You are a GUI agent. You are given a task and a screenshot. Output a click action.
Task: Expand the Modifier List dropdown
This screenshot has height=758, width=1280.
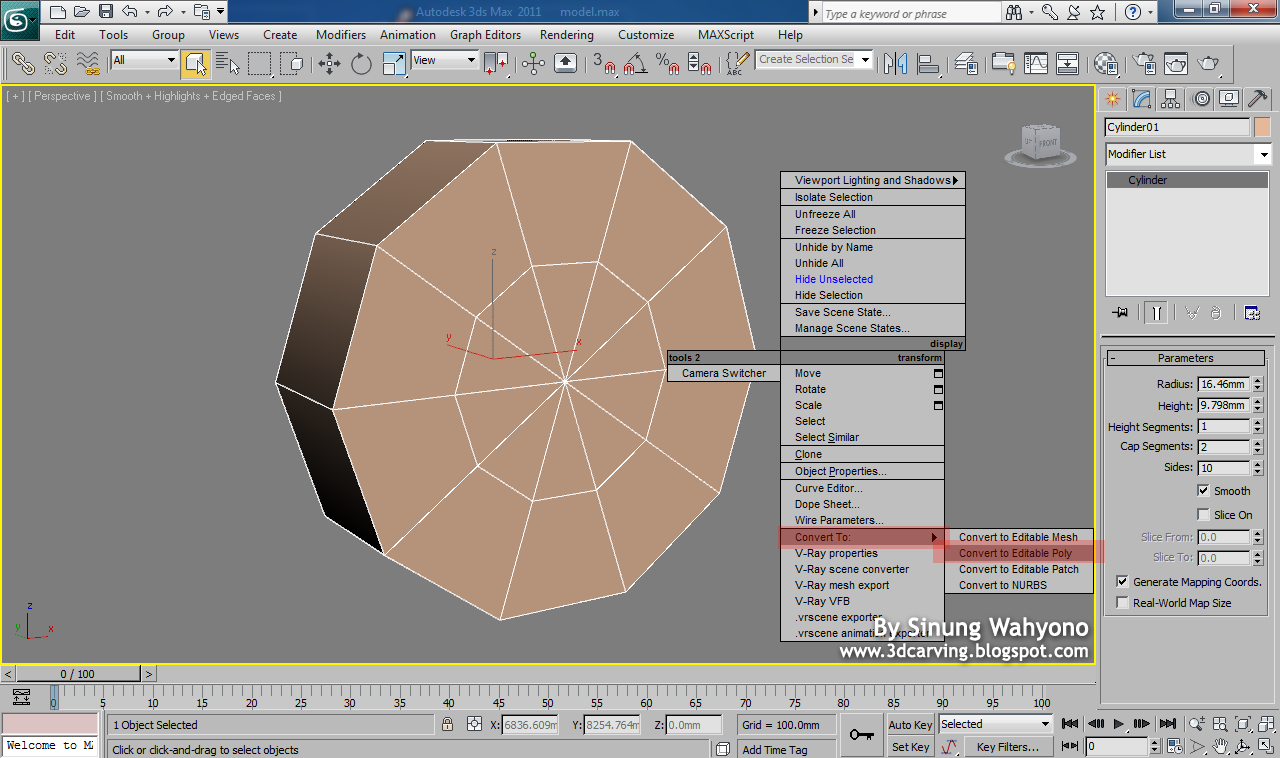1264,155
